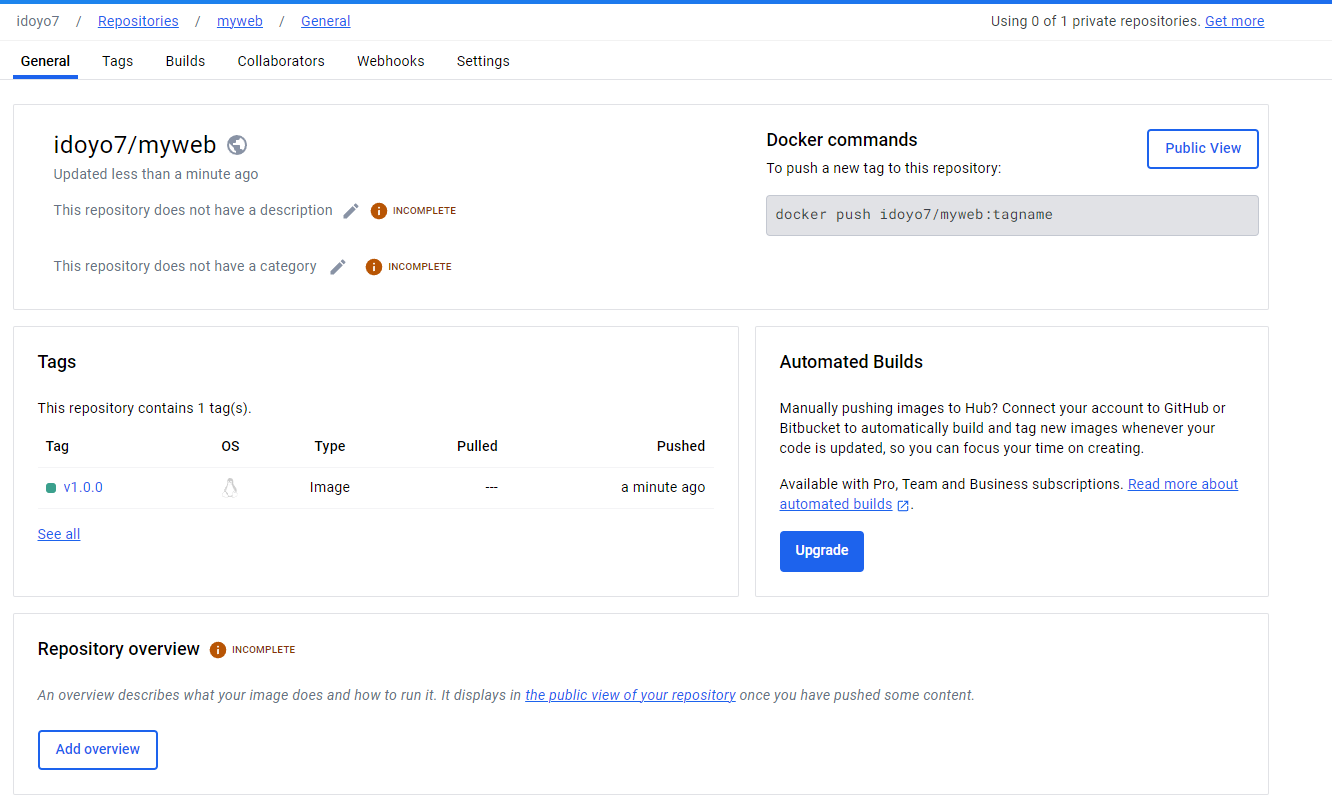Click the Type column header
The image size is (1332, 800).
pos(330,446)
